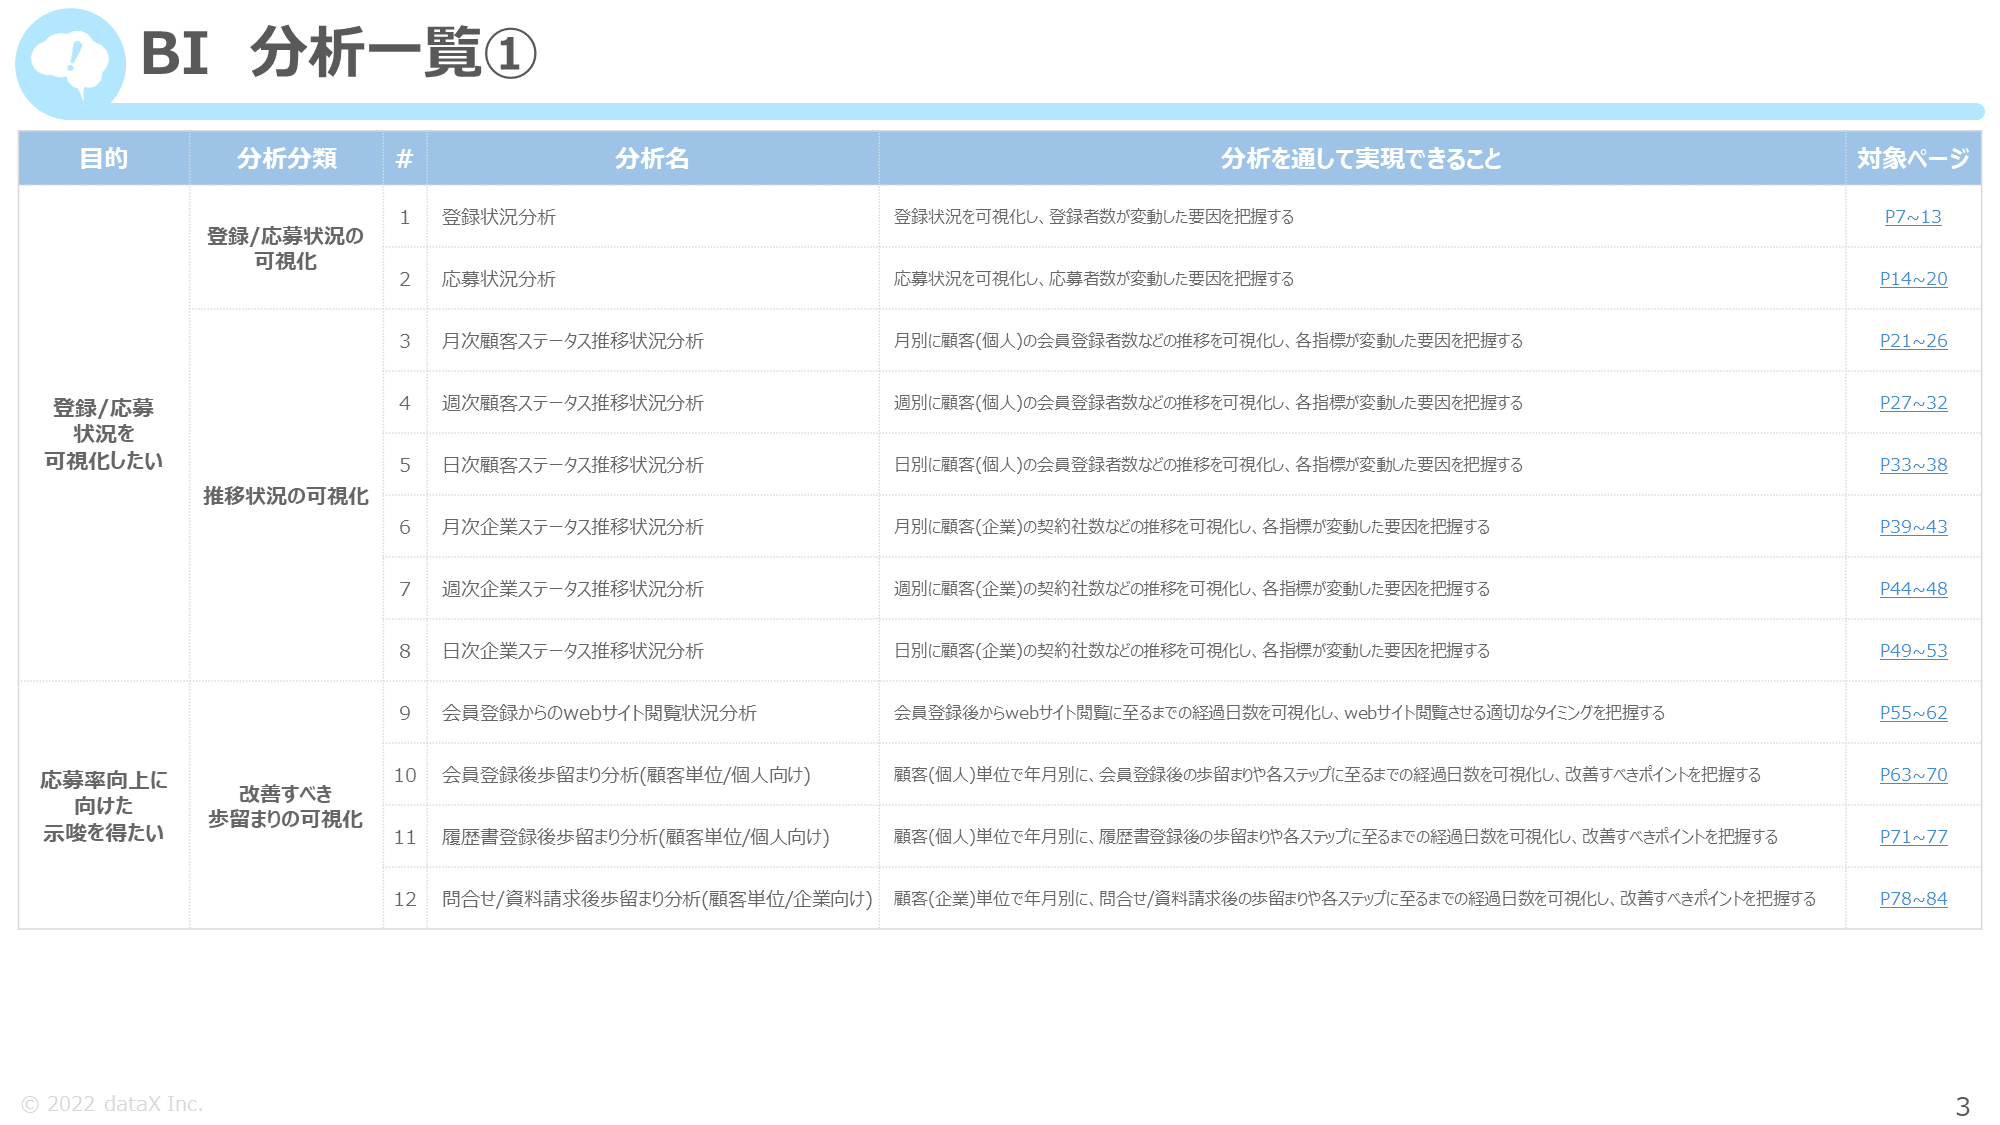
Task: Click the slide page number 3
Action: click(1962, 1106)
